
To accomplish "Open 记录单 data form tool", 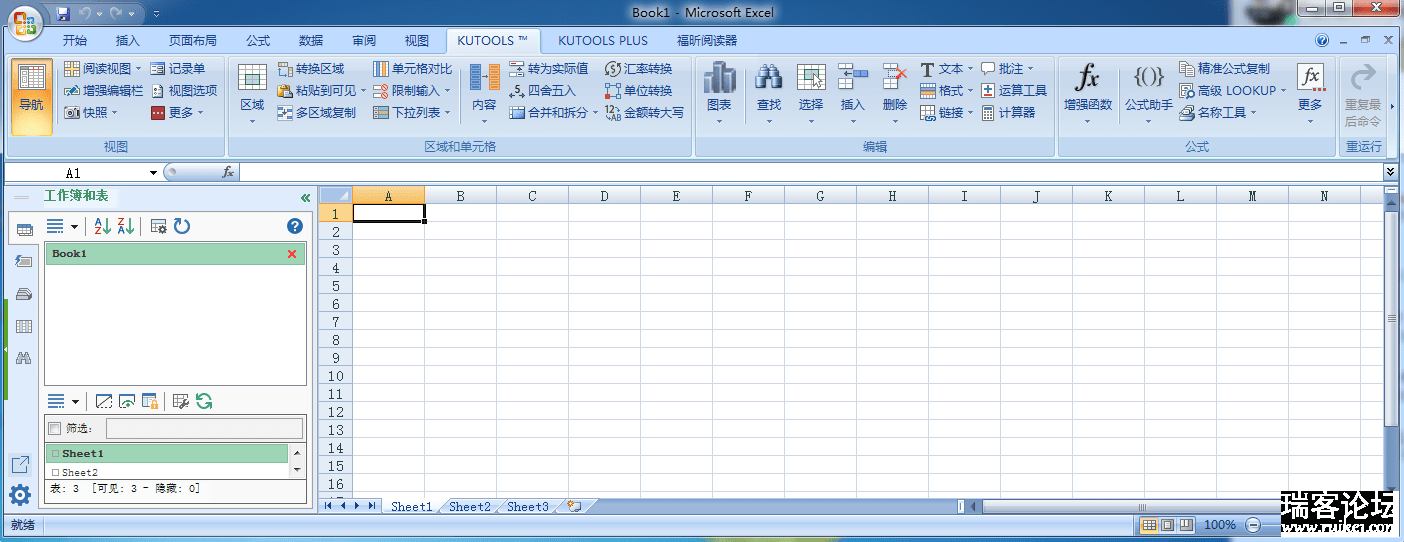I will click(177, 69).
